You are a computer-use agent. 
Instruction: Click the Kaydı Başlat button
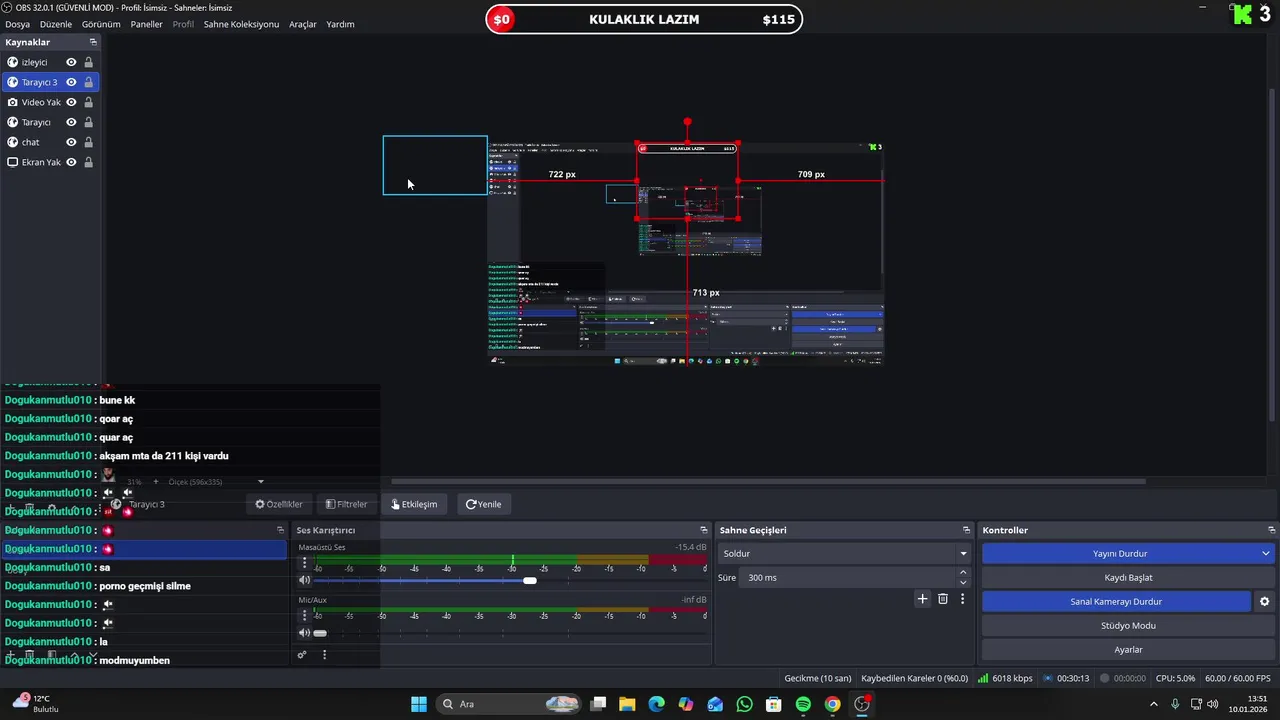(1128, 578)
